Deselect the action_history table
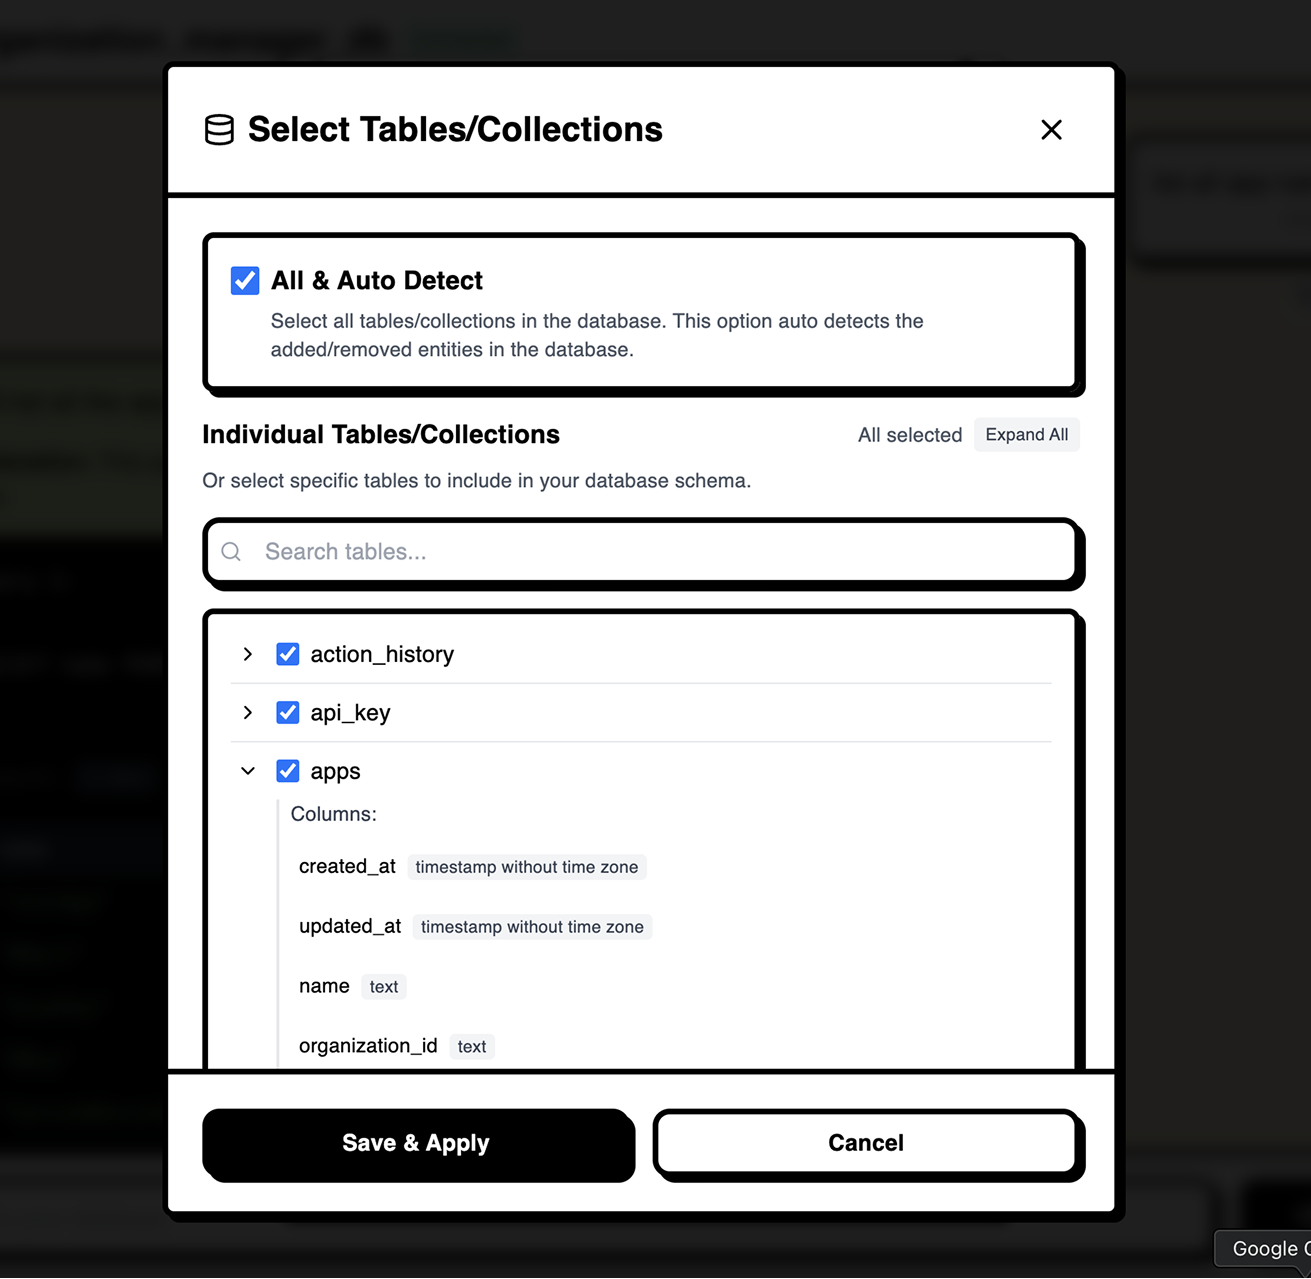This screenshot has width=1311, height=1279. pos(287,653)
